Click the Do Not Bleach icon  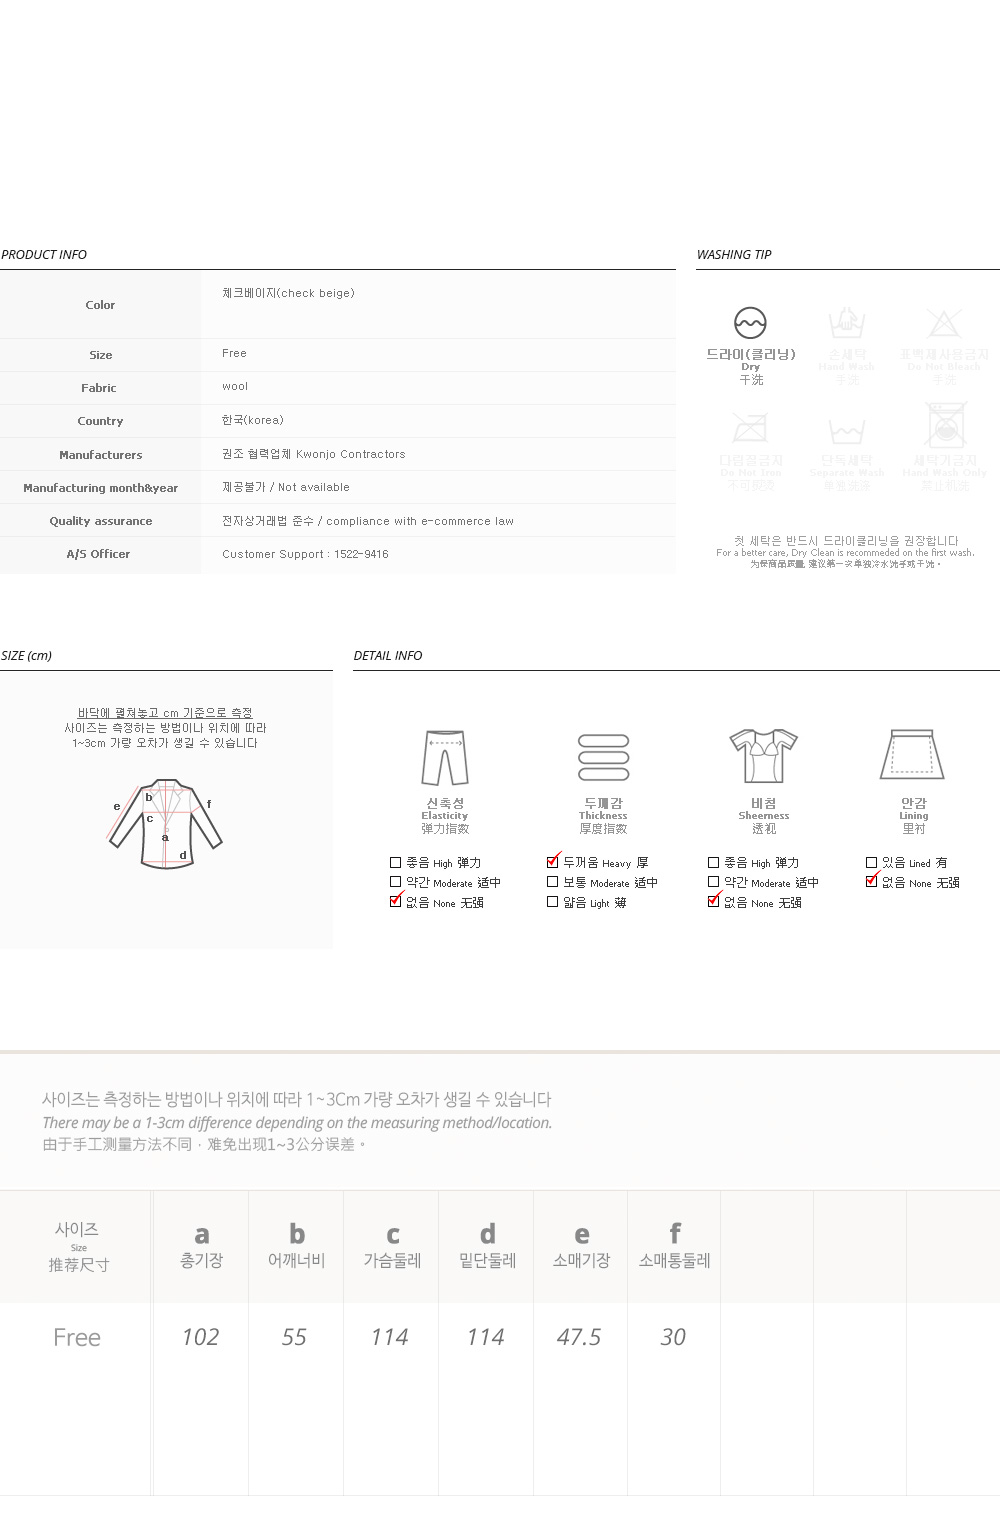944,324
